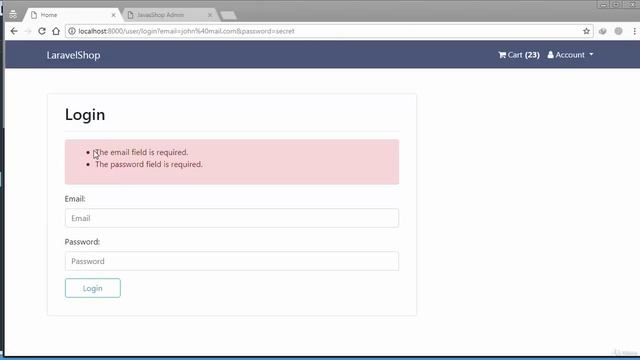Click 'The password field is required.' message
This screenshot has width=640, height=360.
(x=149, y=164)
